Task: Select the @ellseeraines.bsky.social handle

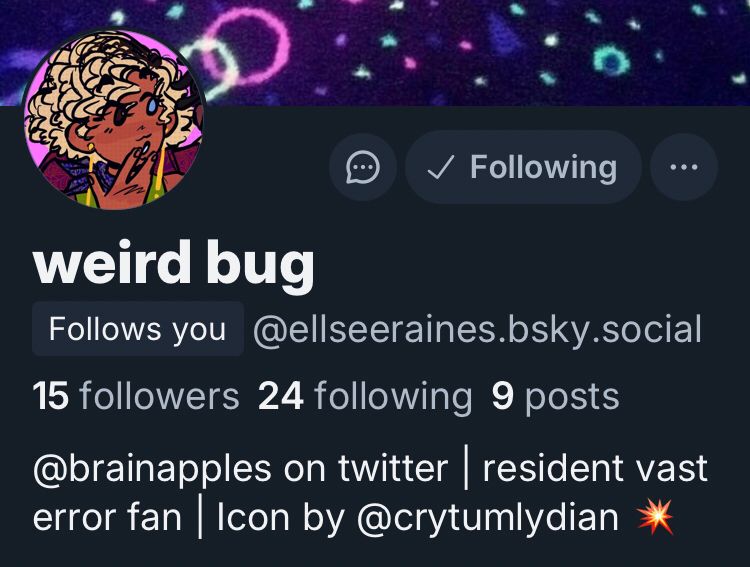Action: coord(477,329)
